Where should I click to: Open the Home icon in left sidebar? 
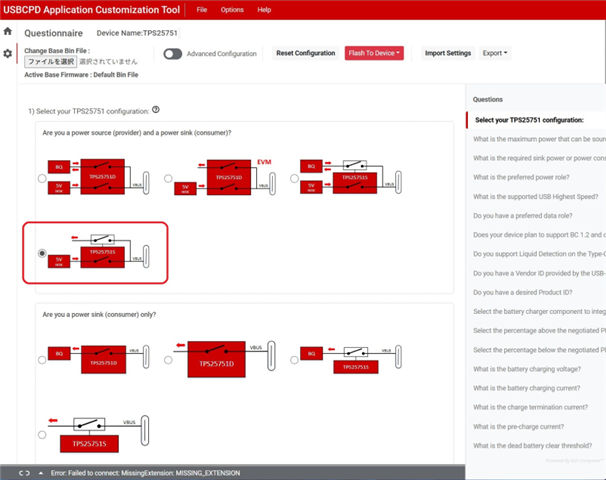coord(8,31)
